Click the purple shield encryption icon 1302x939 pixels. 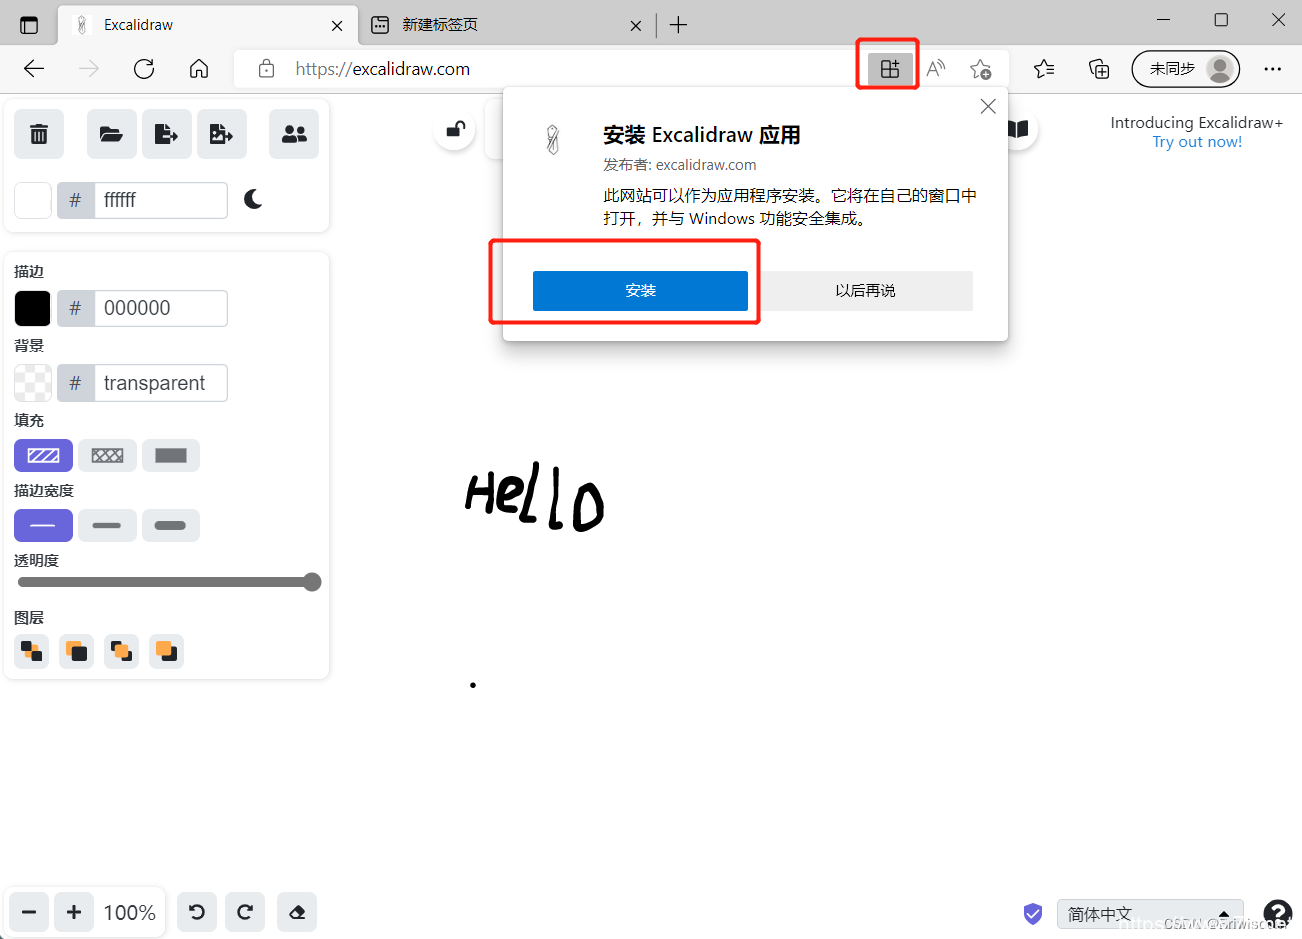point(1033,913)
